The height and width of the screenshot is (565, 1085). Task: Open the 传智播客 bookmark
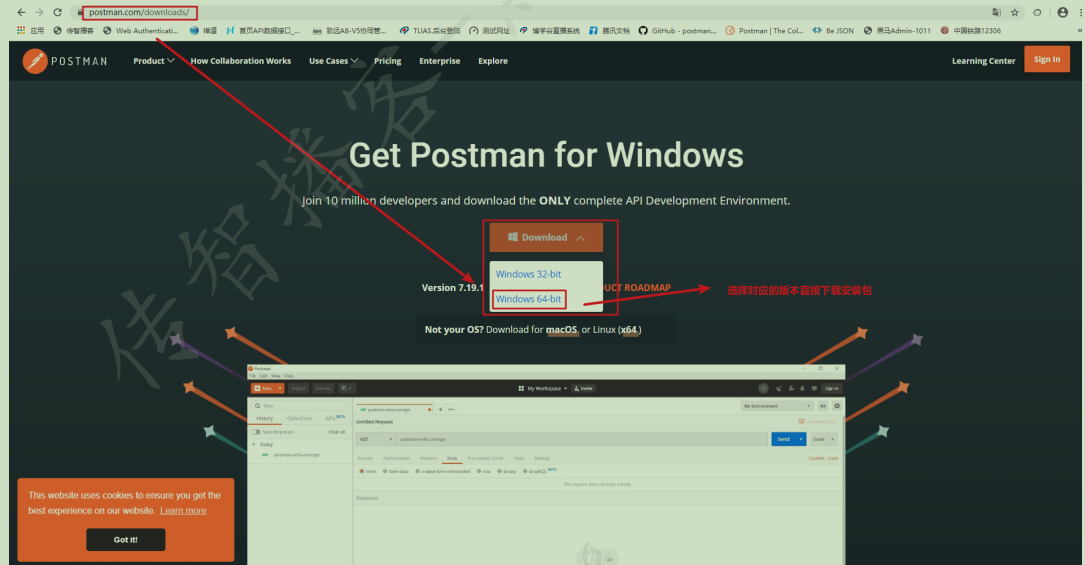pos(73,30)
